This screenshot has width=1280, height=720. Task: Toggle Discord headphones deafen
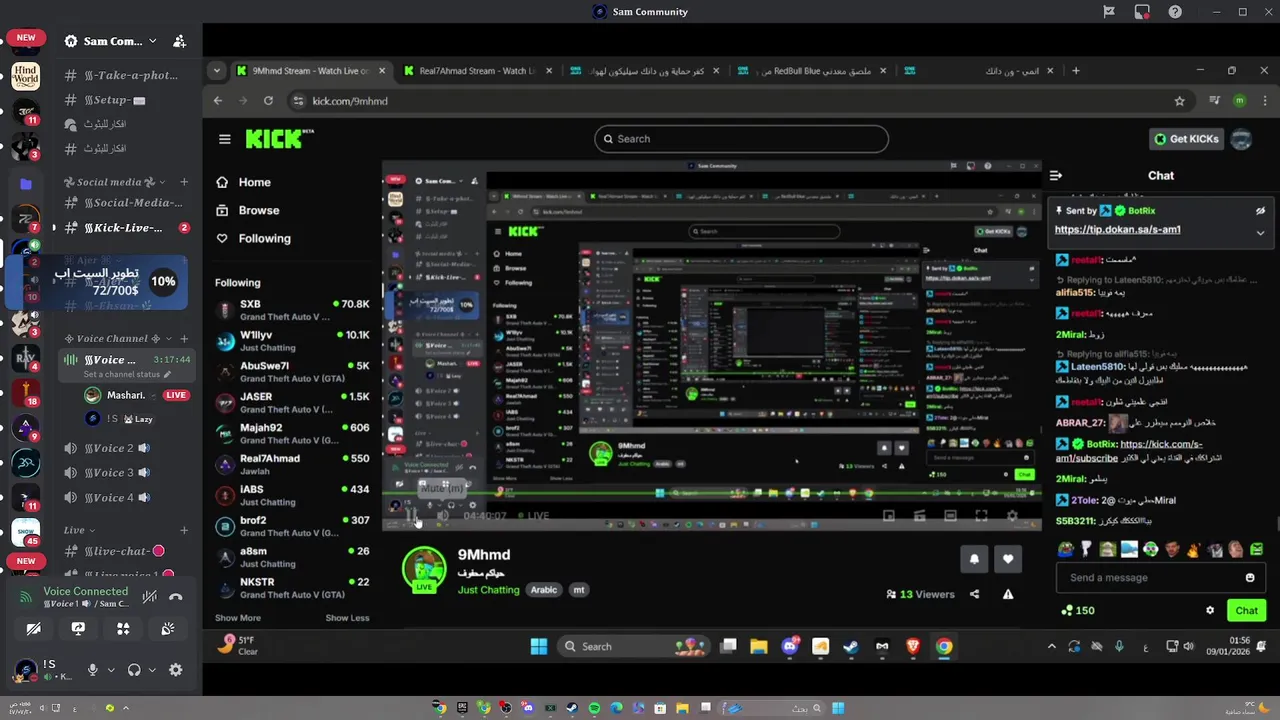click(x=134, y=670)
